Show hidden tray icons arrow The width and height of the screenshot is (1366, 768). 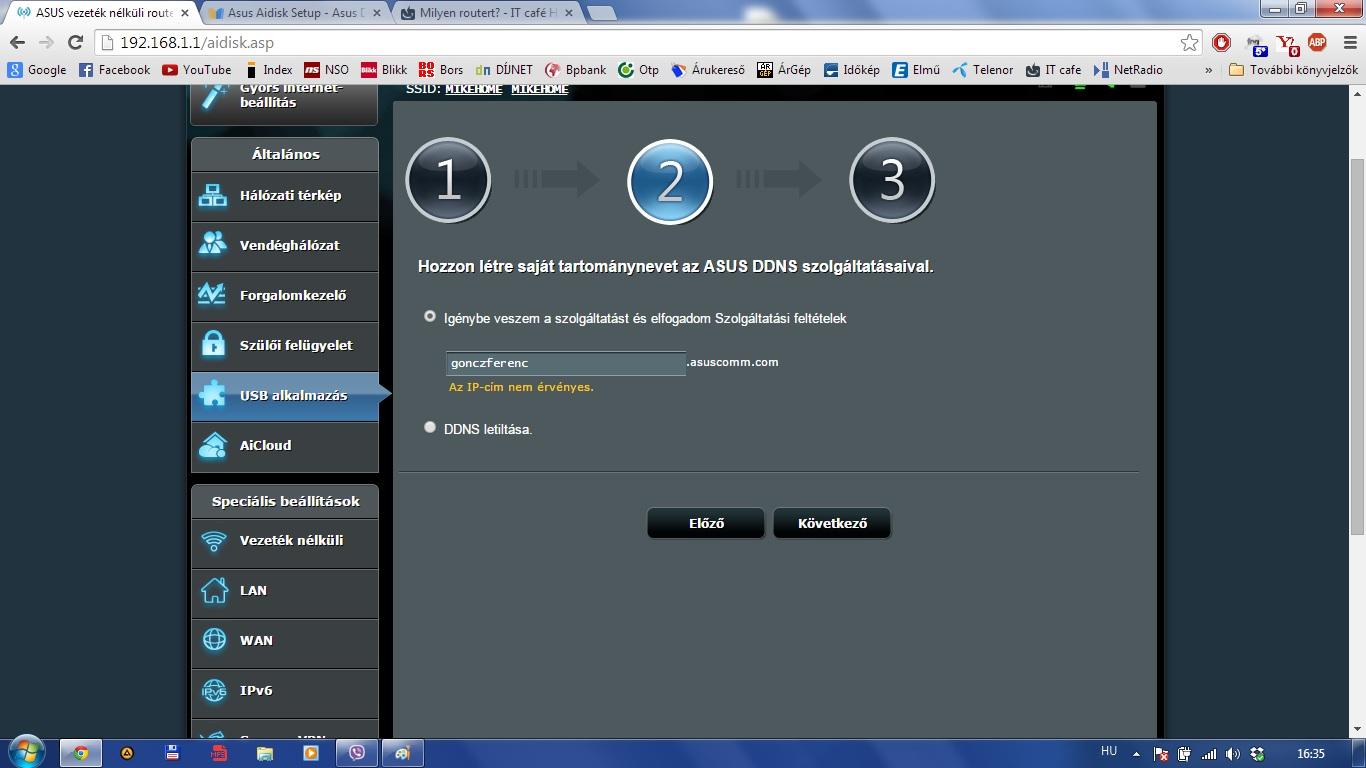coord(1136,754)
